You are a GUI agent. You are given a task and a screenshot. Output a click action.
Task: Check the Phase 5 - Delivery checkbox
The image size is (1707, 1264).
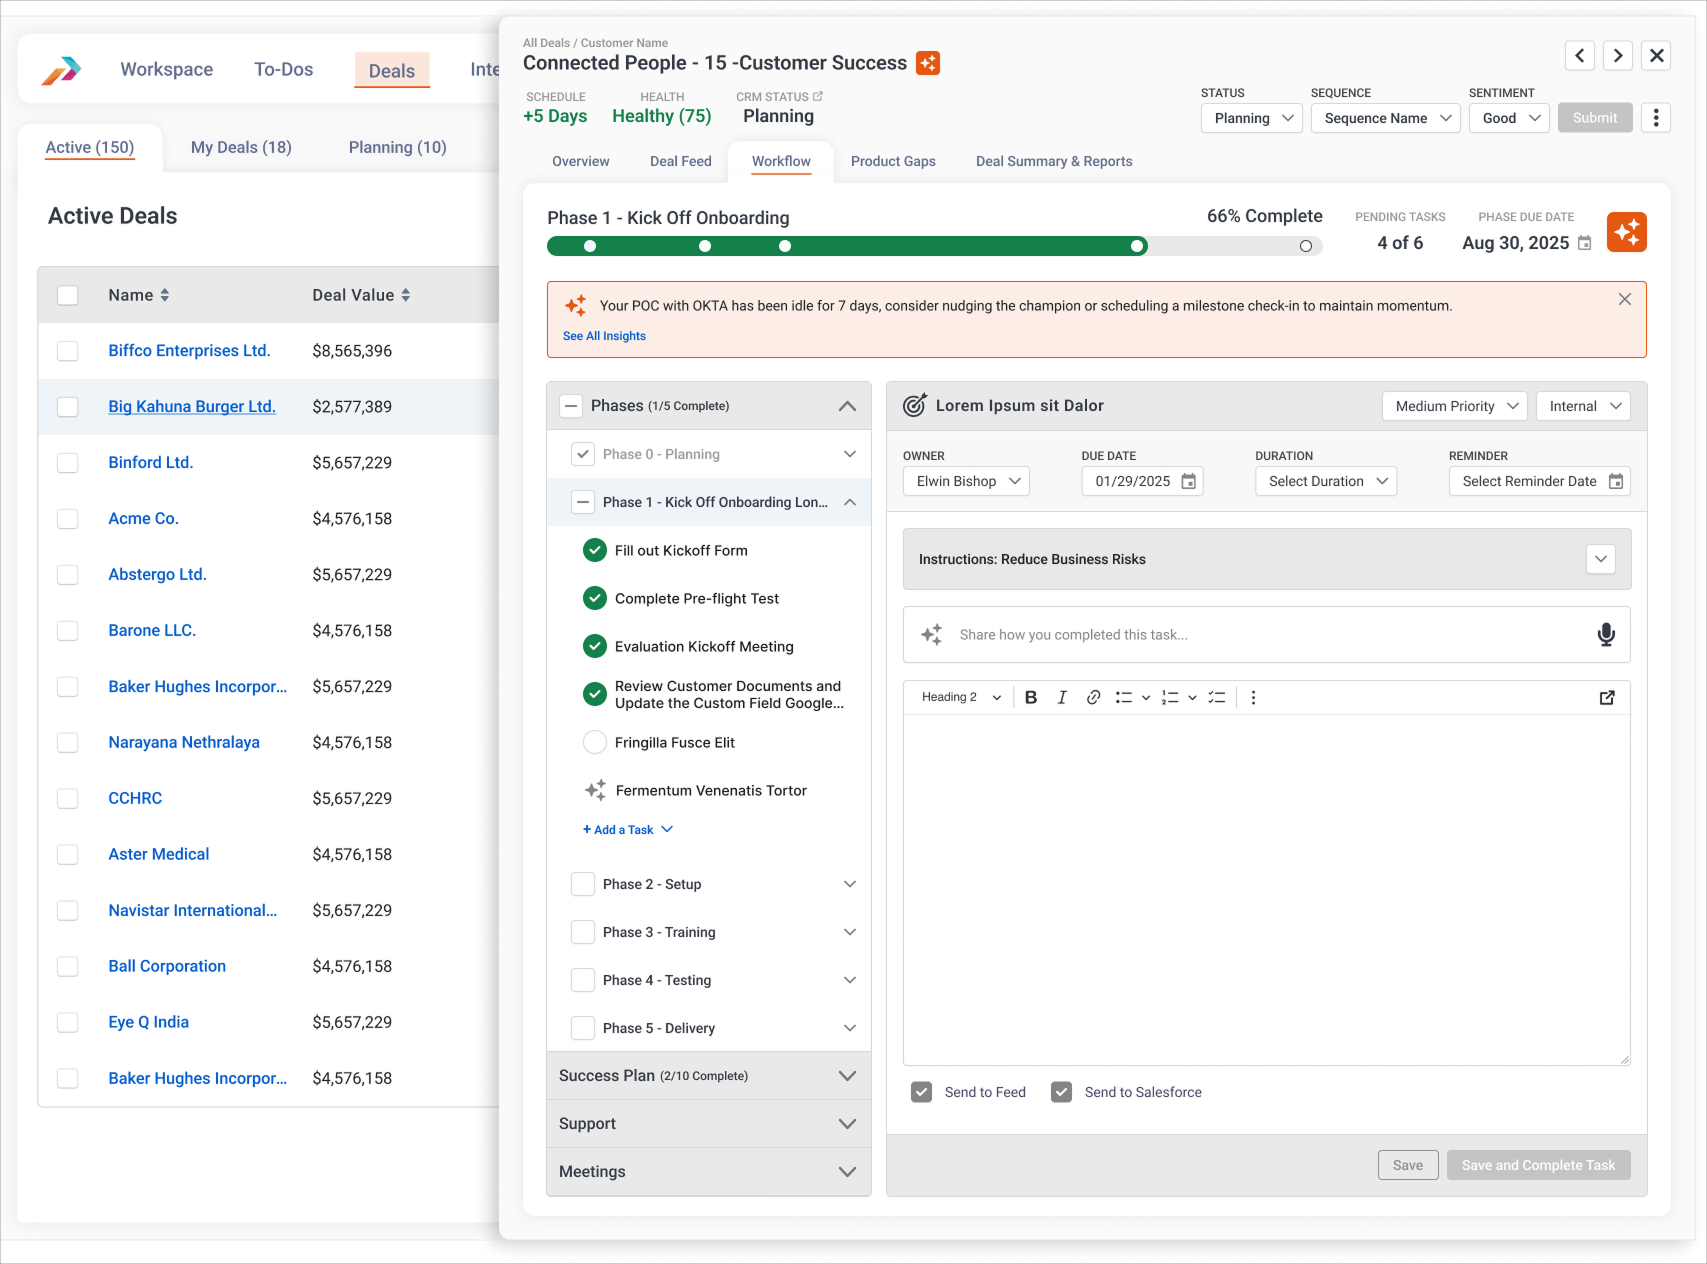pos(583,1028)
